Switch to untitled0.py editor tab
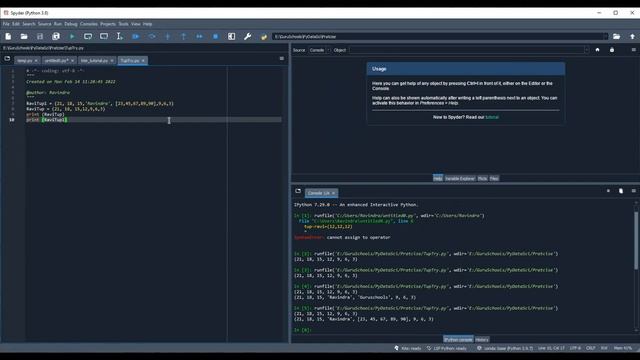The width and height of the screenshot is (640, 360). [56, 60]
